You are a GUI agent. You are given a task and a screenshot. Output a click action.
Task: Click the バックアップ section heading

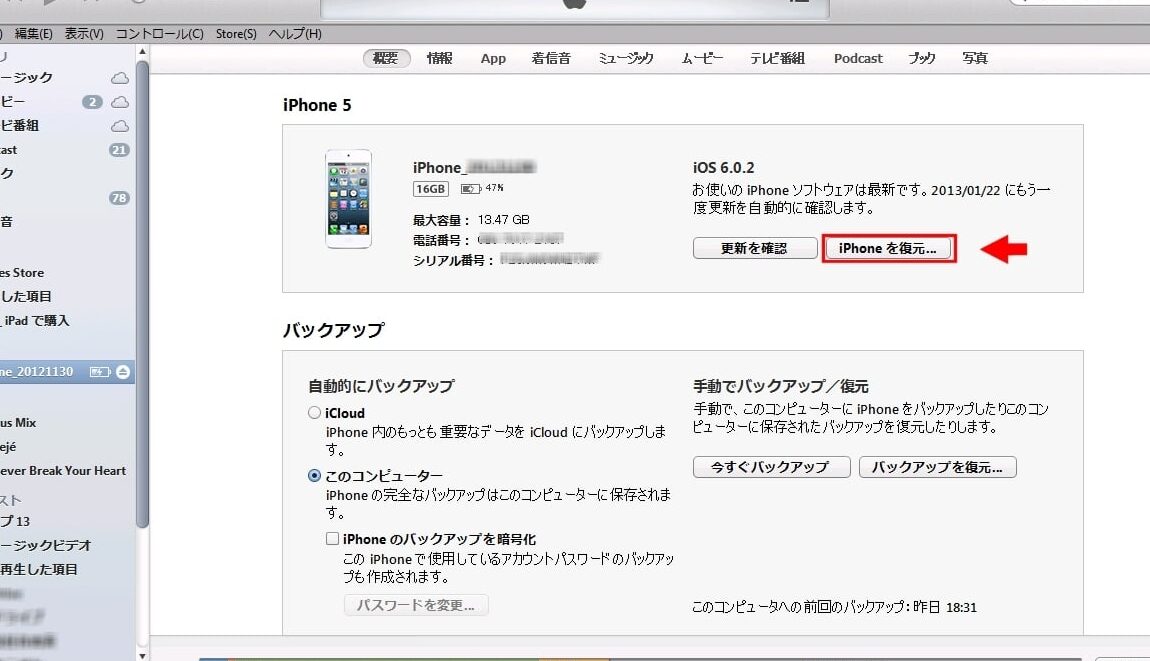coord(334,330)
